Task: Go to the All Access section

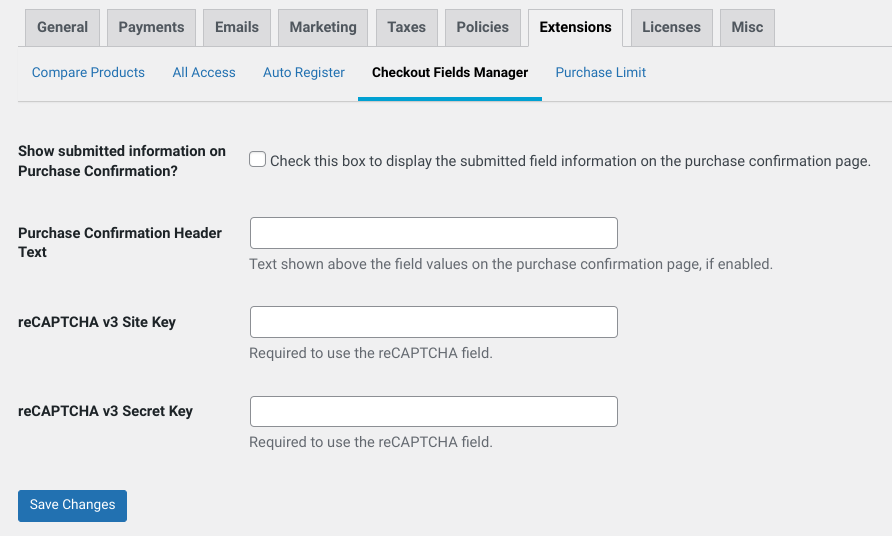Action: point(204,72)
